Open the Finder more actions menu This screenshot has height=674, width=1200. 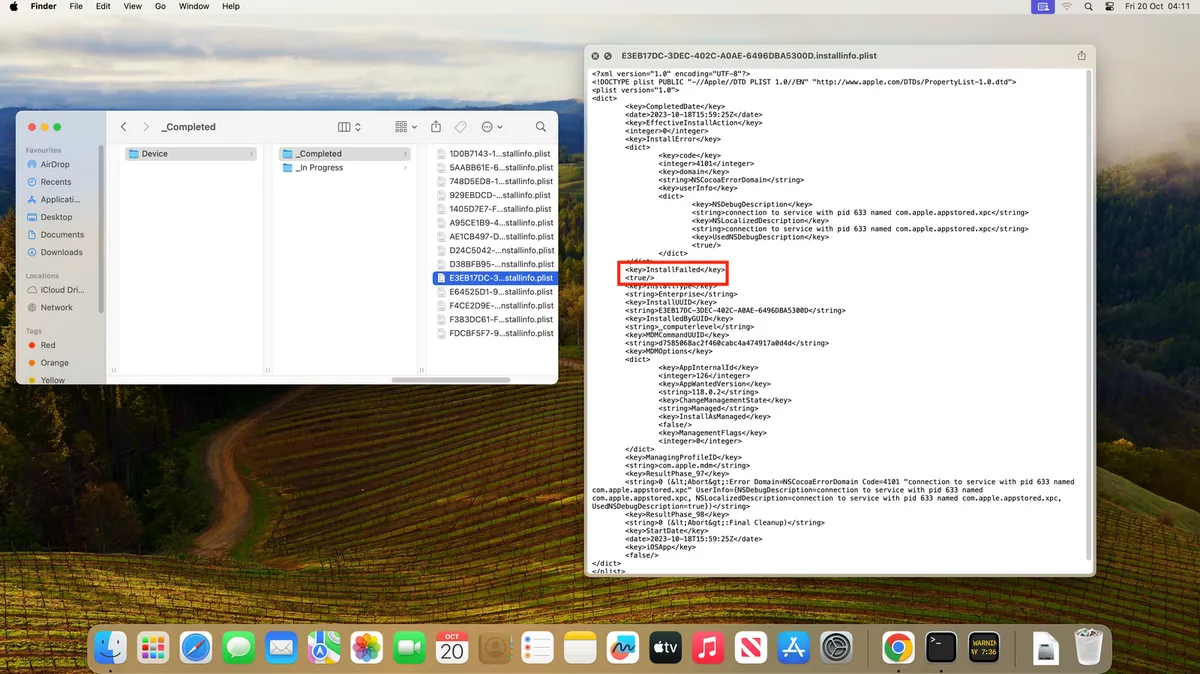[x=492, y=127]
